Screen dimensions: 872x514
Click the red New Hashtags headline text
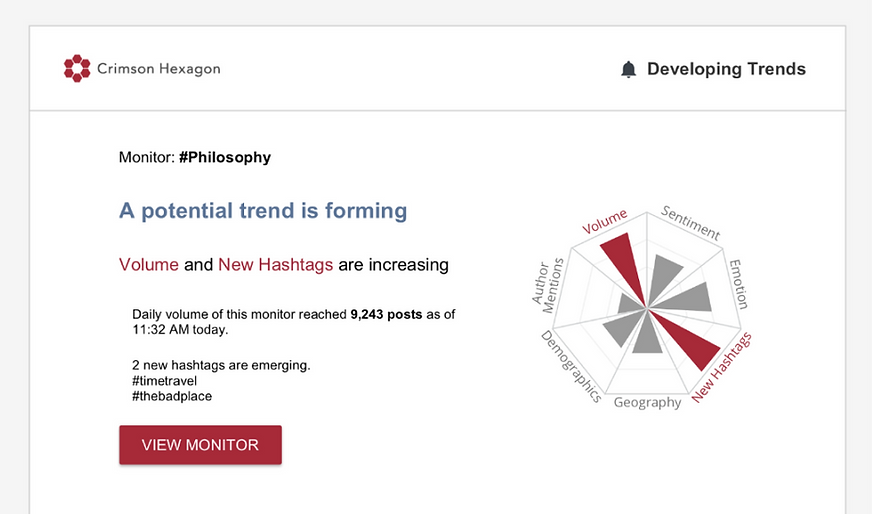[275, 265]
